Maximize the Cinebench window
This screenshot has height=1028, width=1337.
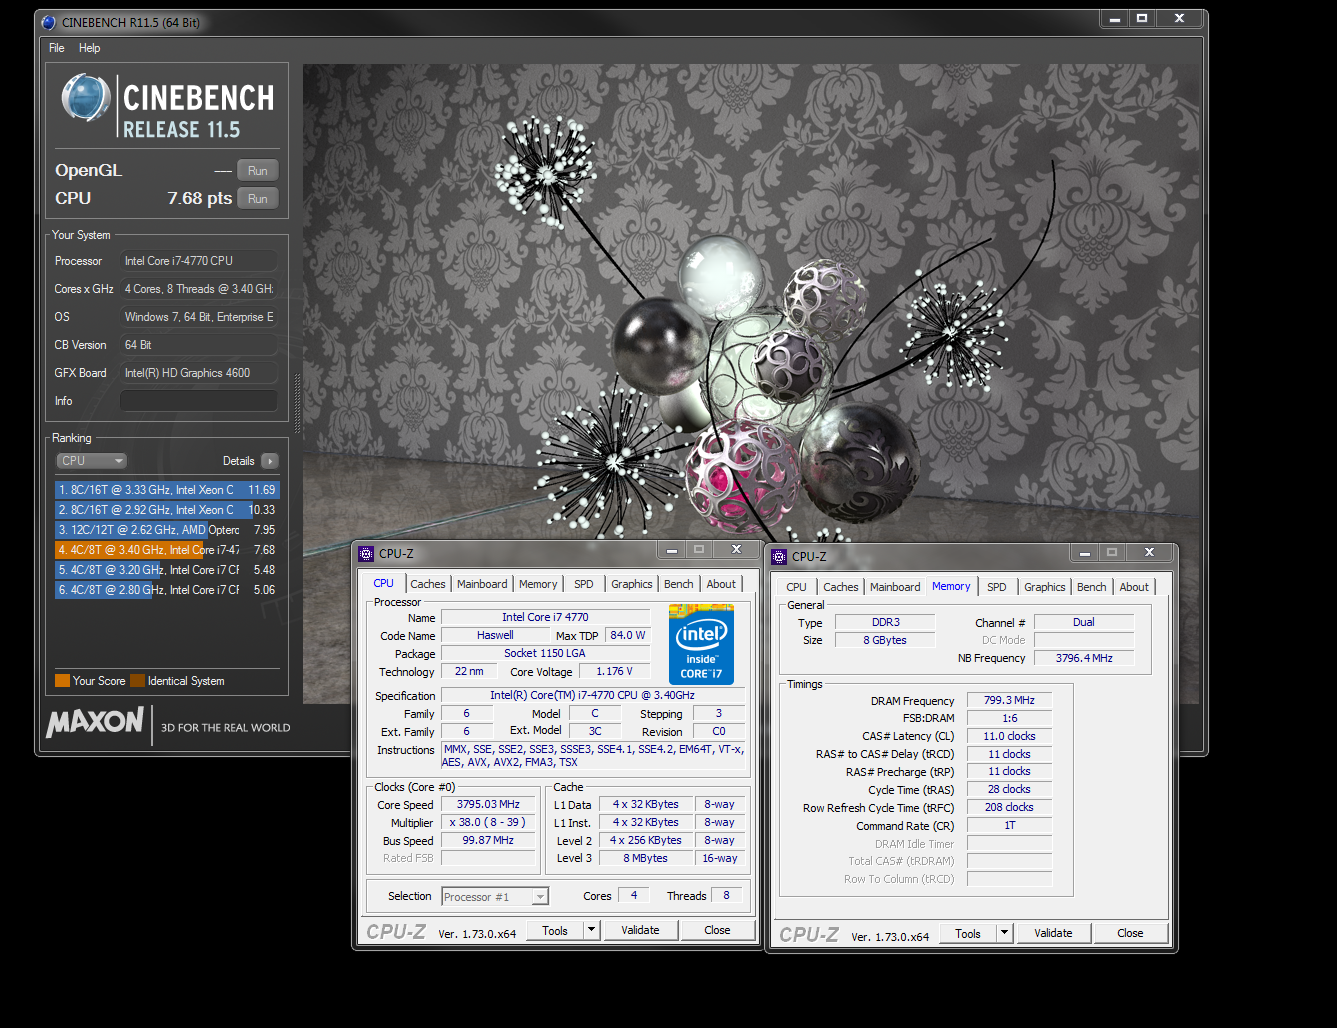1142,18
